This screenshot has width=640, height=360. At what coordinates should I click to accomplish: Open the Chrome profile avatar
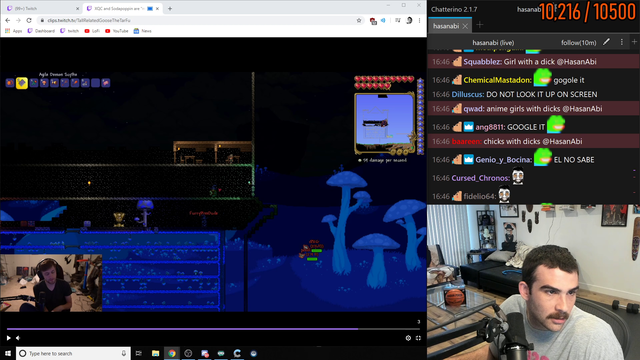pyautogui.click(x=409, y=20)
